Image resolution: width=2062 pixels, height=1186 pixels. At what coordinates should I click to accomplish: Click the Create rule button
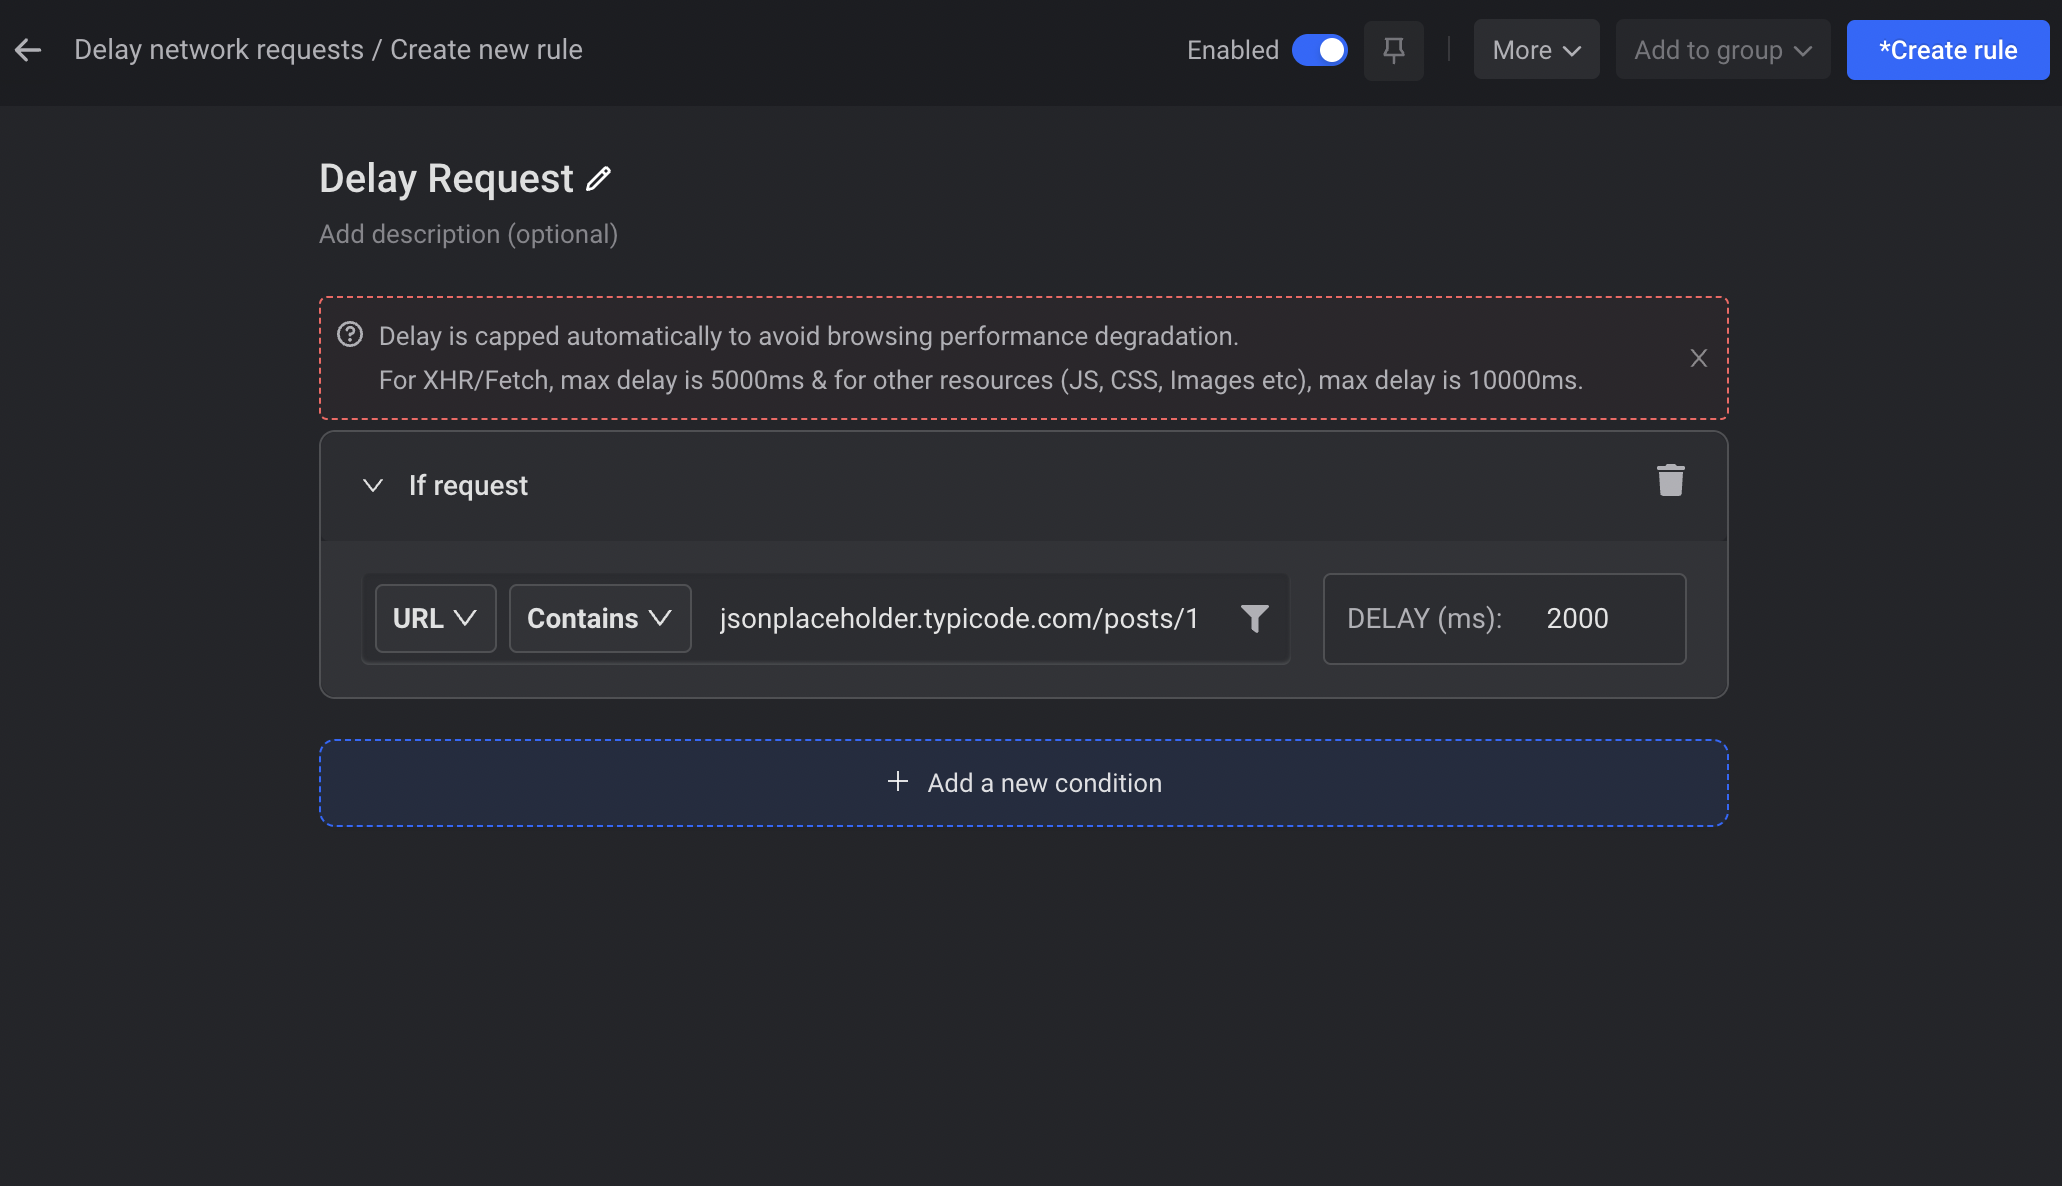[1947, 50]
